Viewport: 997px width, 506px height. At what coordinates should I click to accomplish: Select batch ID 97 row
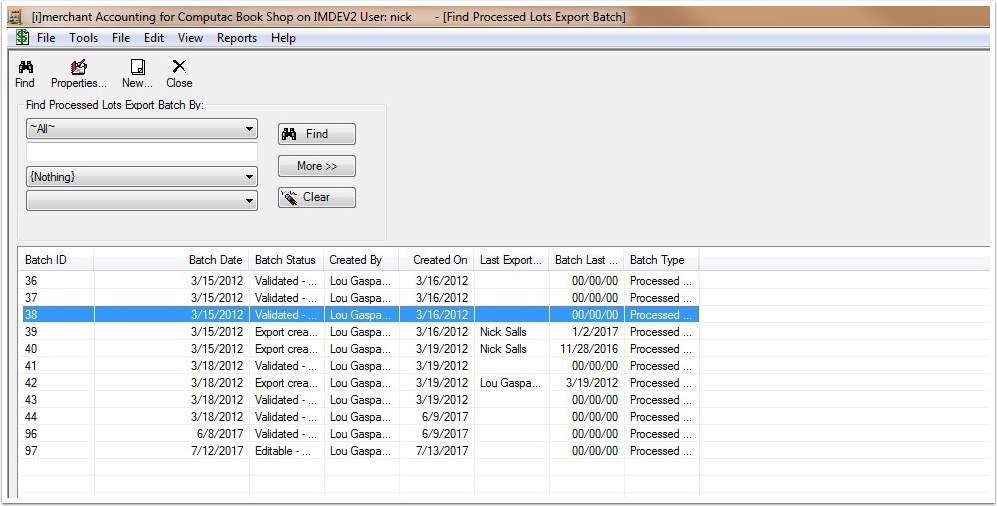point(360,451)
